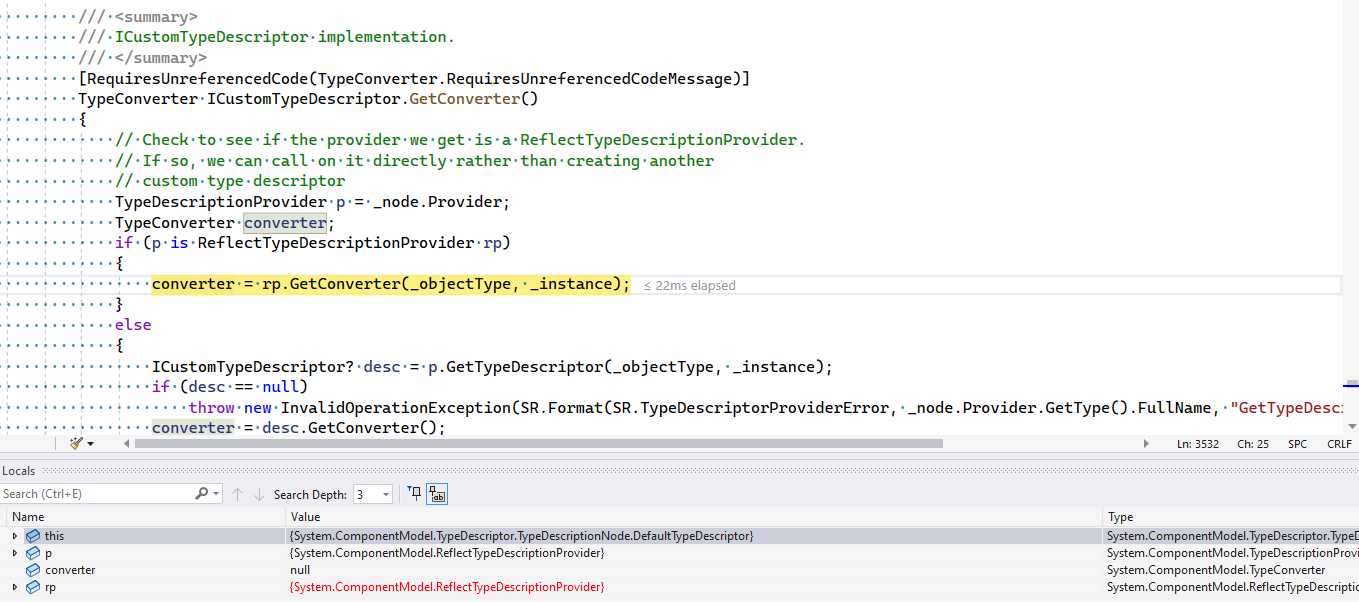Click the find next down arrow

[x=259, y=494]
